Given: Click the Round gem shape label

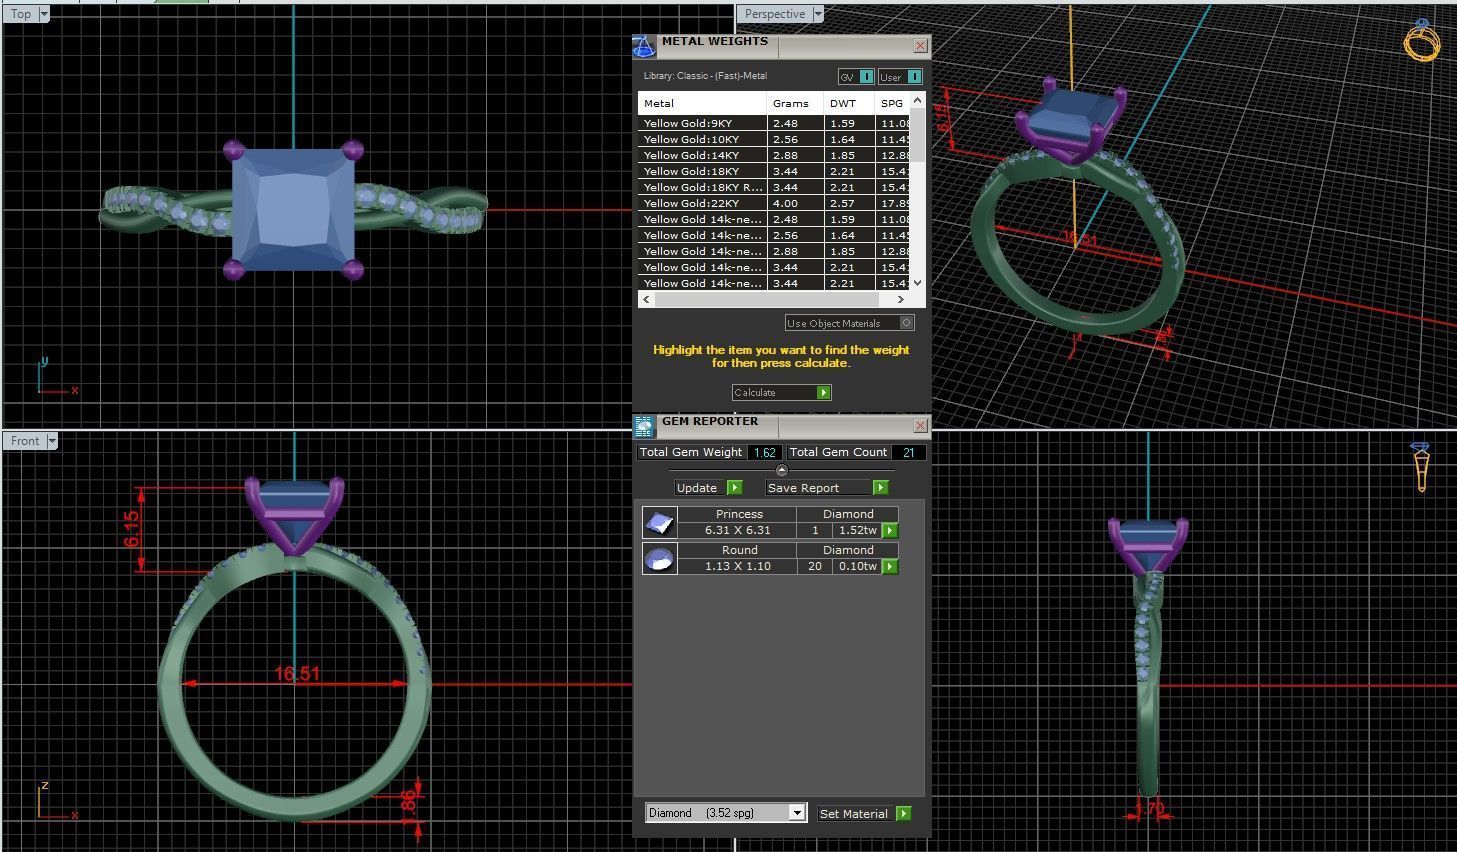Looking at the screenshot, I should (x=739, y=550).
